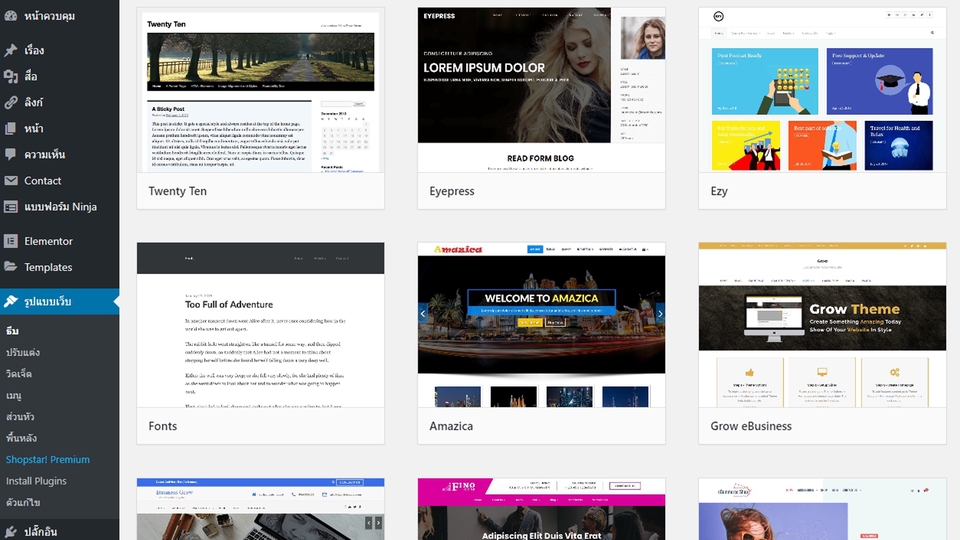The image size is (960, 540).
Task: Click the Ezy theme name
Action: [719, 191]
